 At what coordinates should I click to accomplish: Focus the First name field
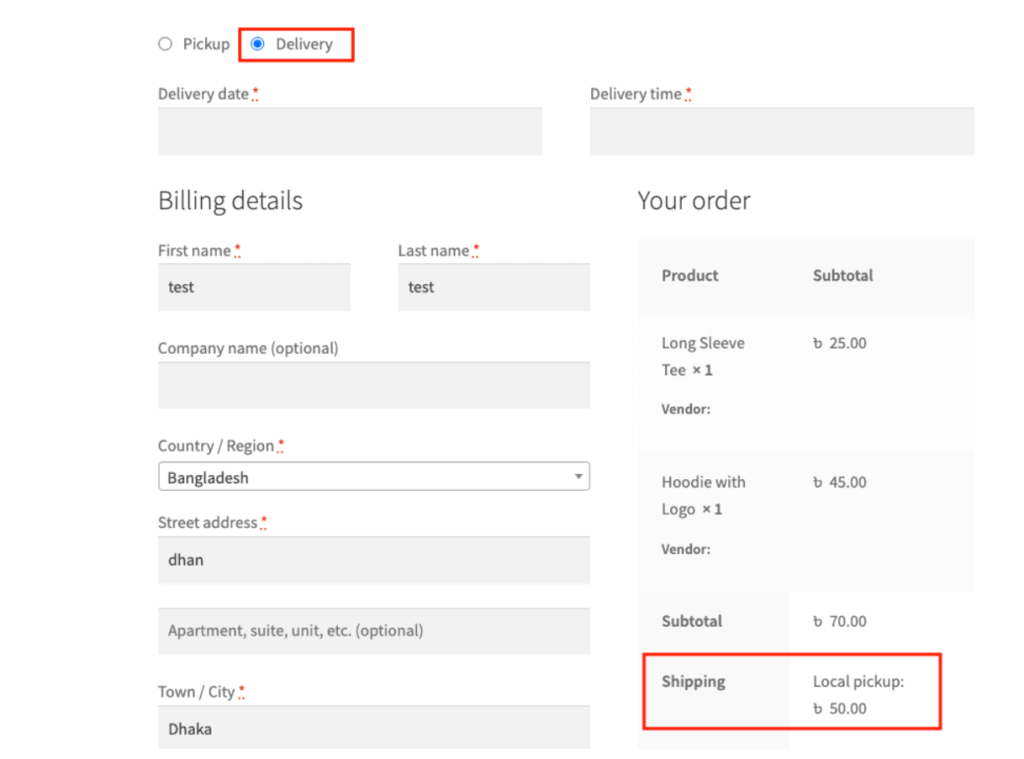(254, 287)
